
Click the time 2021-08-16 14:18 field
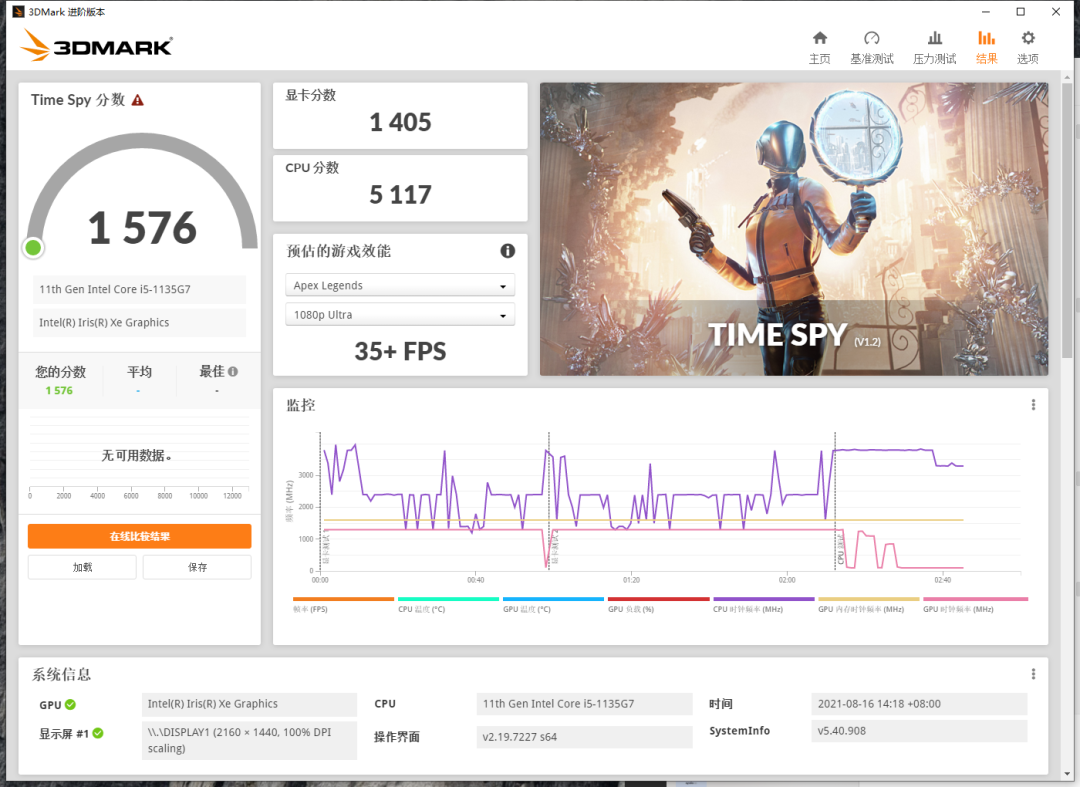tap(919, 704)
